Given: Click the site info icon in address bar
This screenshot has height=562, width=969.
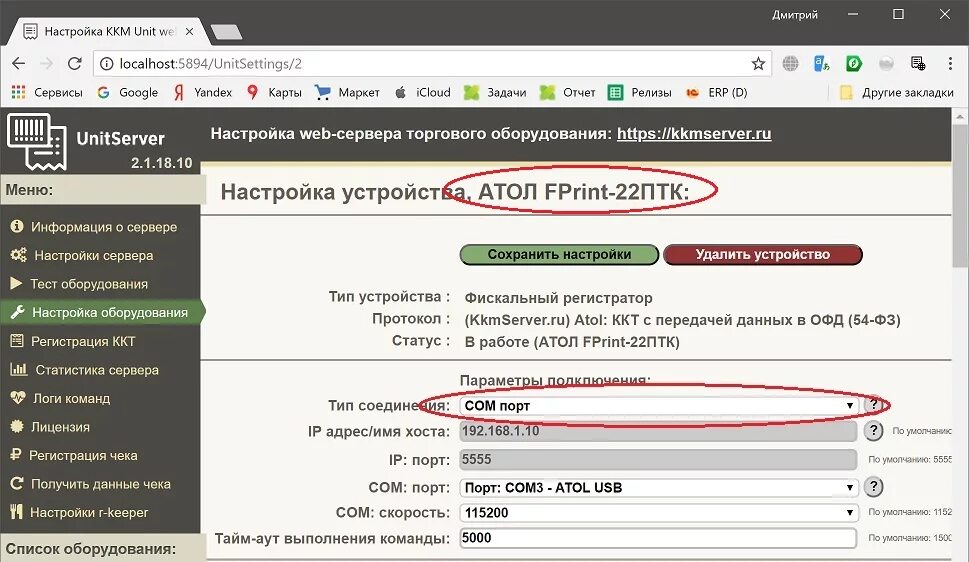Looking at the screenshot, I should tap(106, 64).
